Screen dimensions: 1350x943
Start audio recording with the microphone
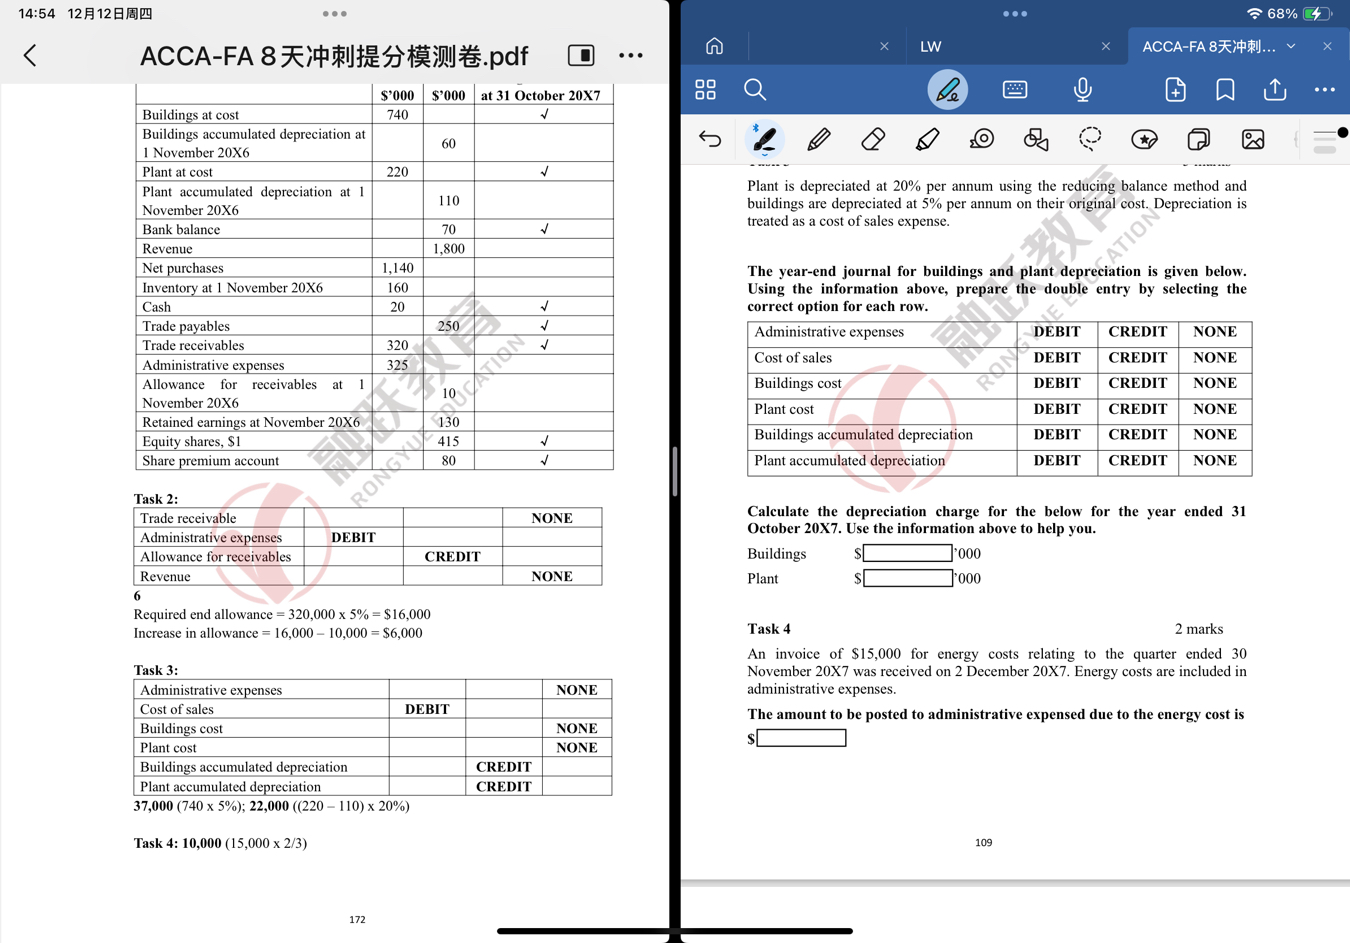(x=1082, y=90)
